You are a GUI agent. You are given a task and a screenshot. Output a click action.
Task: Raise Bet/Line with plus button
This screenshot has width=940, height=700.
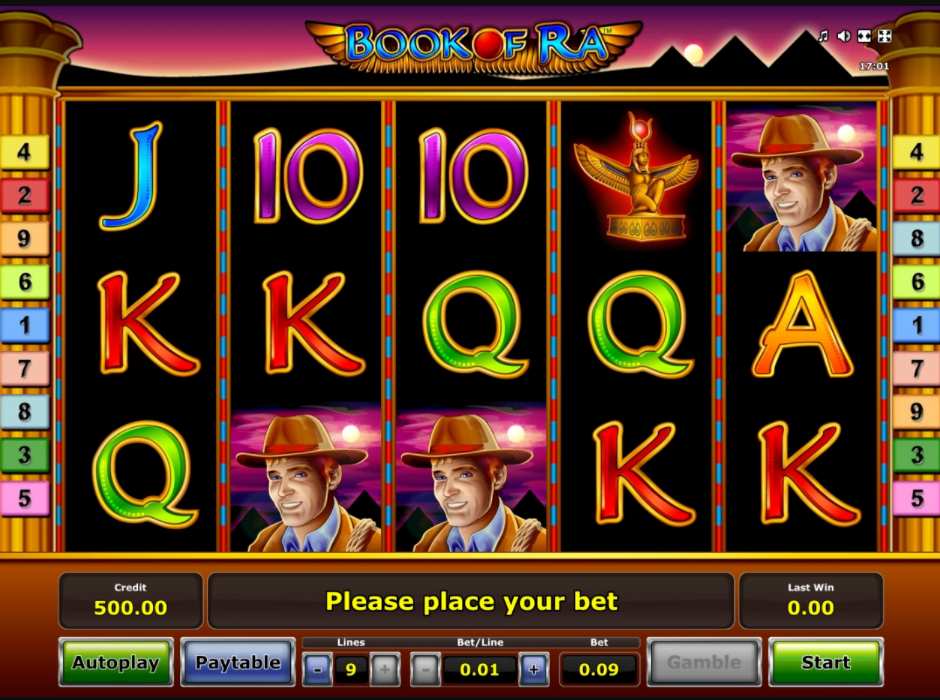(534, 669)
